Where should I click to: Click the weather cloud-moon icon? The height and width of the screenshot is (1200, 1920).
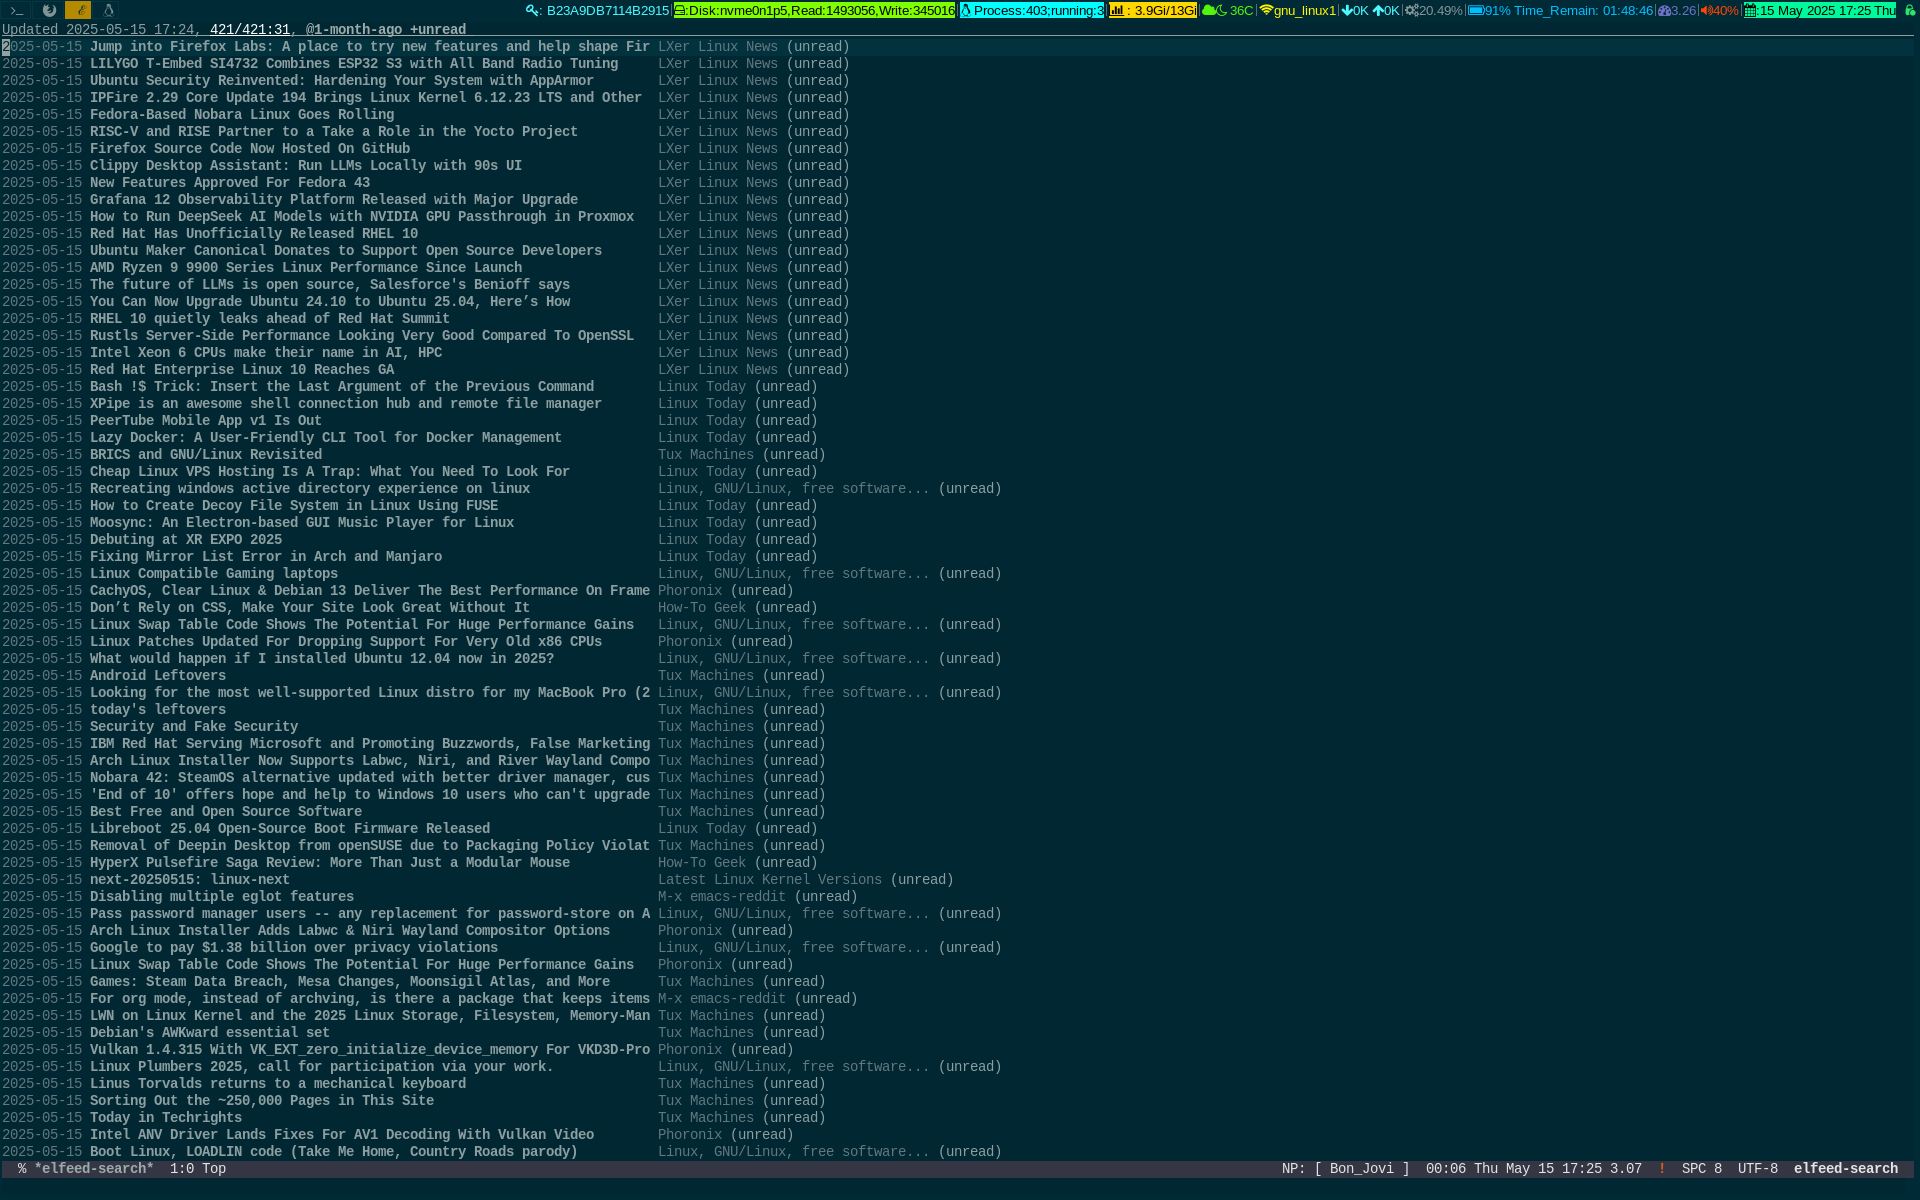[x=1215, y=11]
